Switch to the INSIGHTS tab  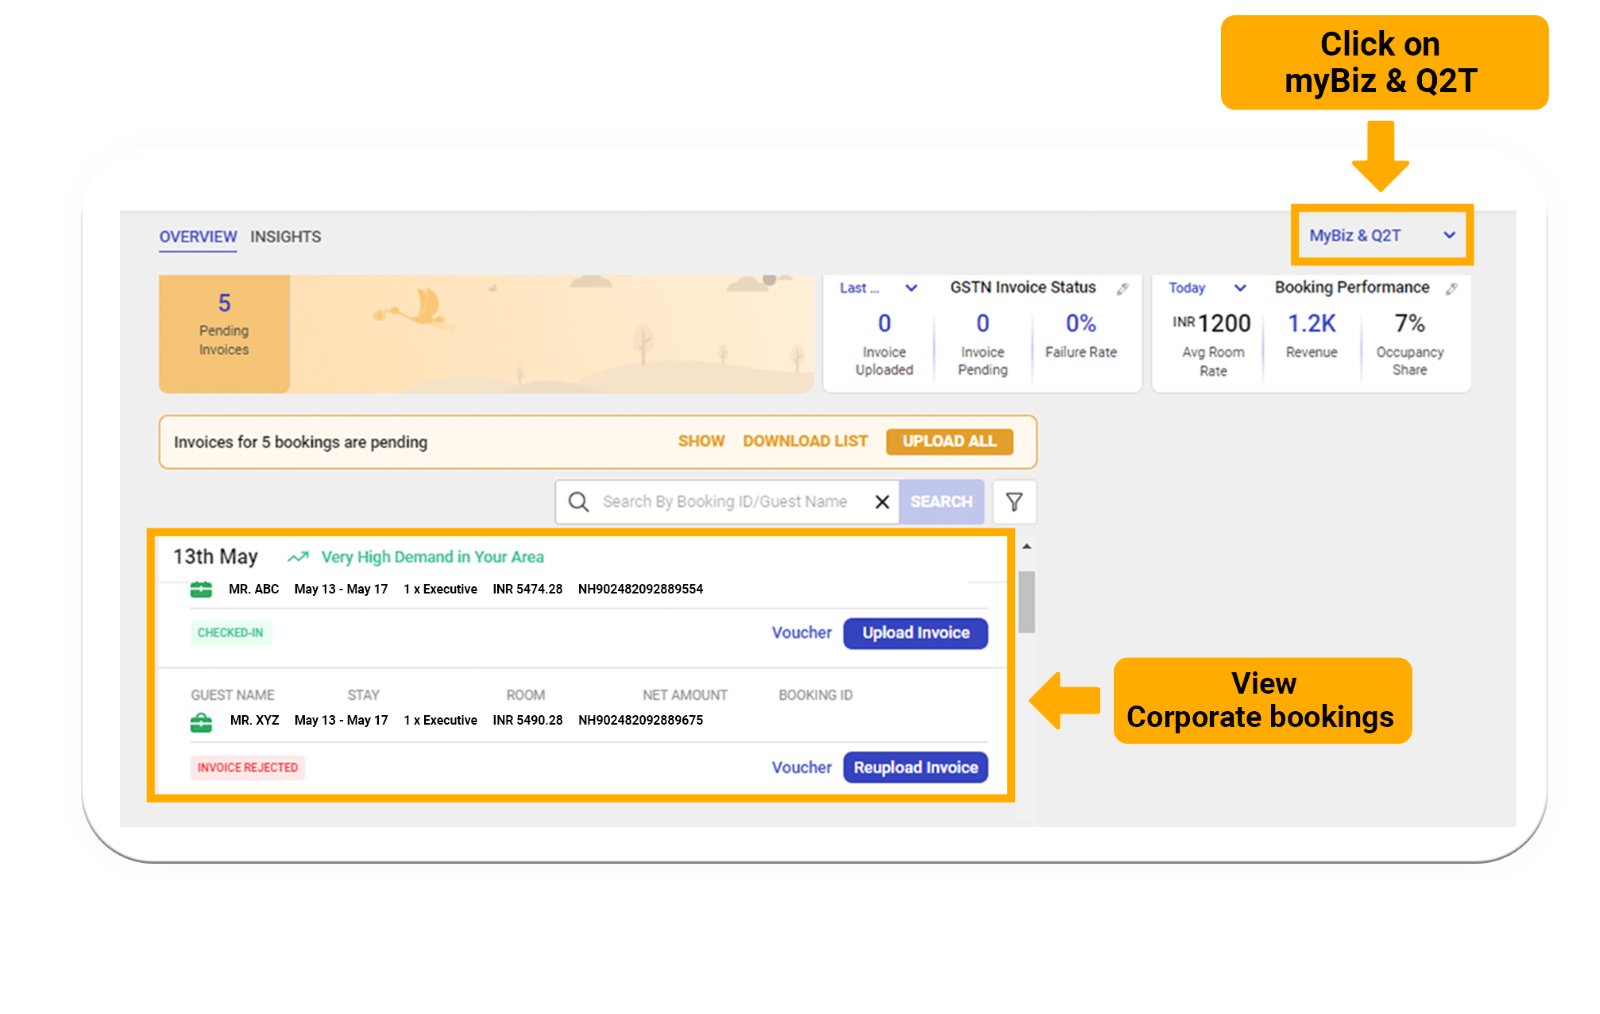287,237
